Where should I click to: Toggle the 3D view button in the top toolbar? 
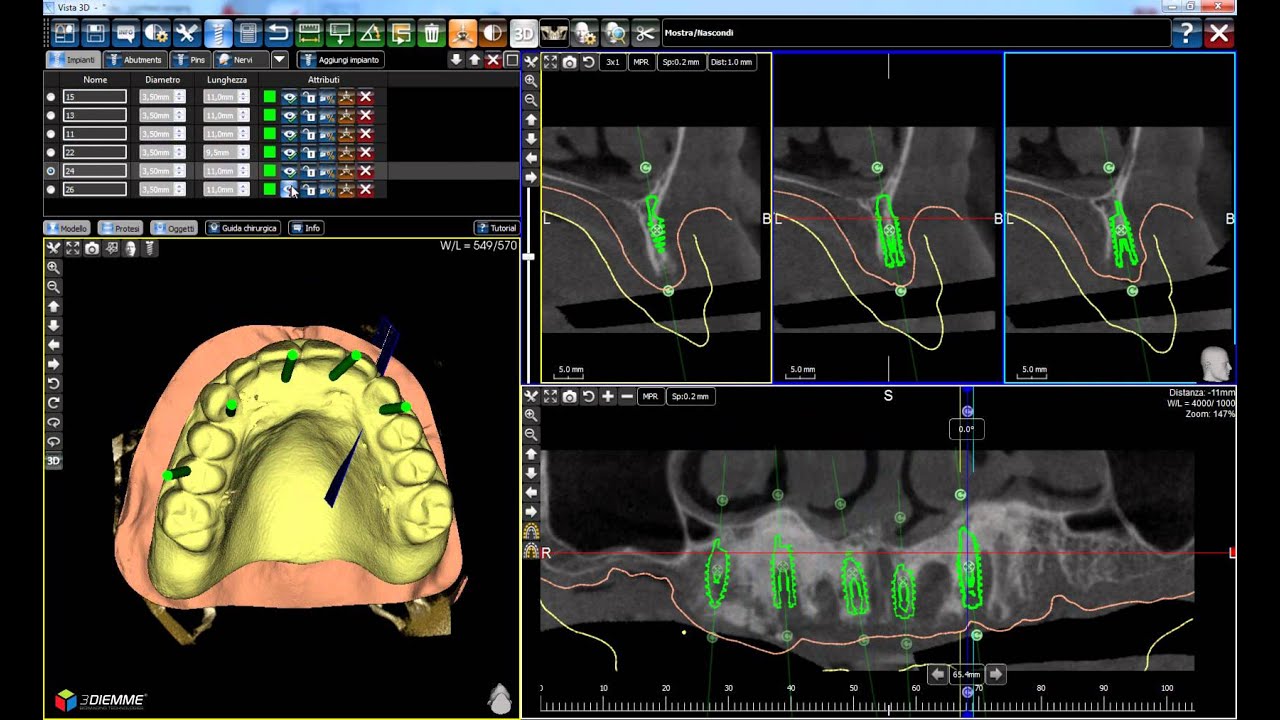[523, 33]
